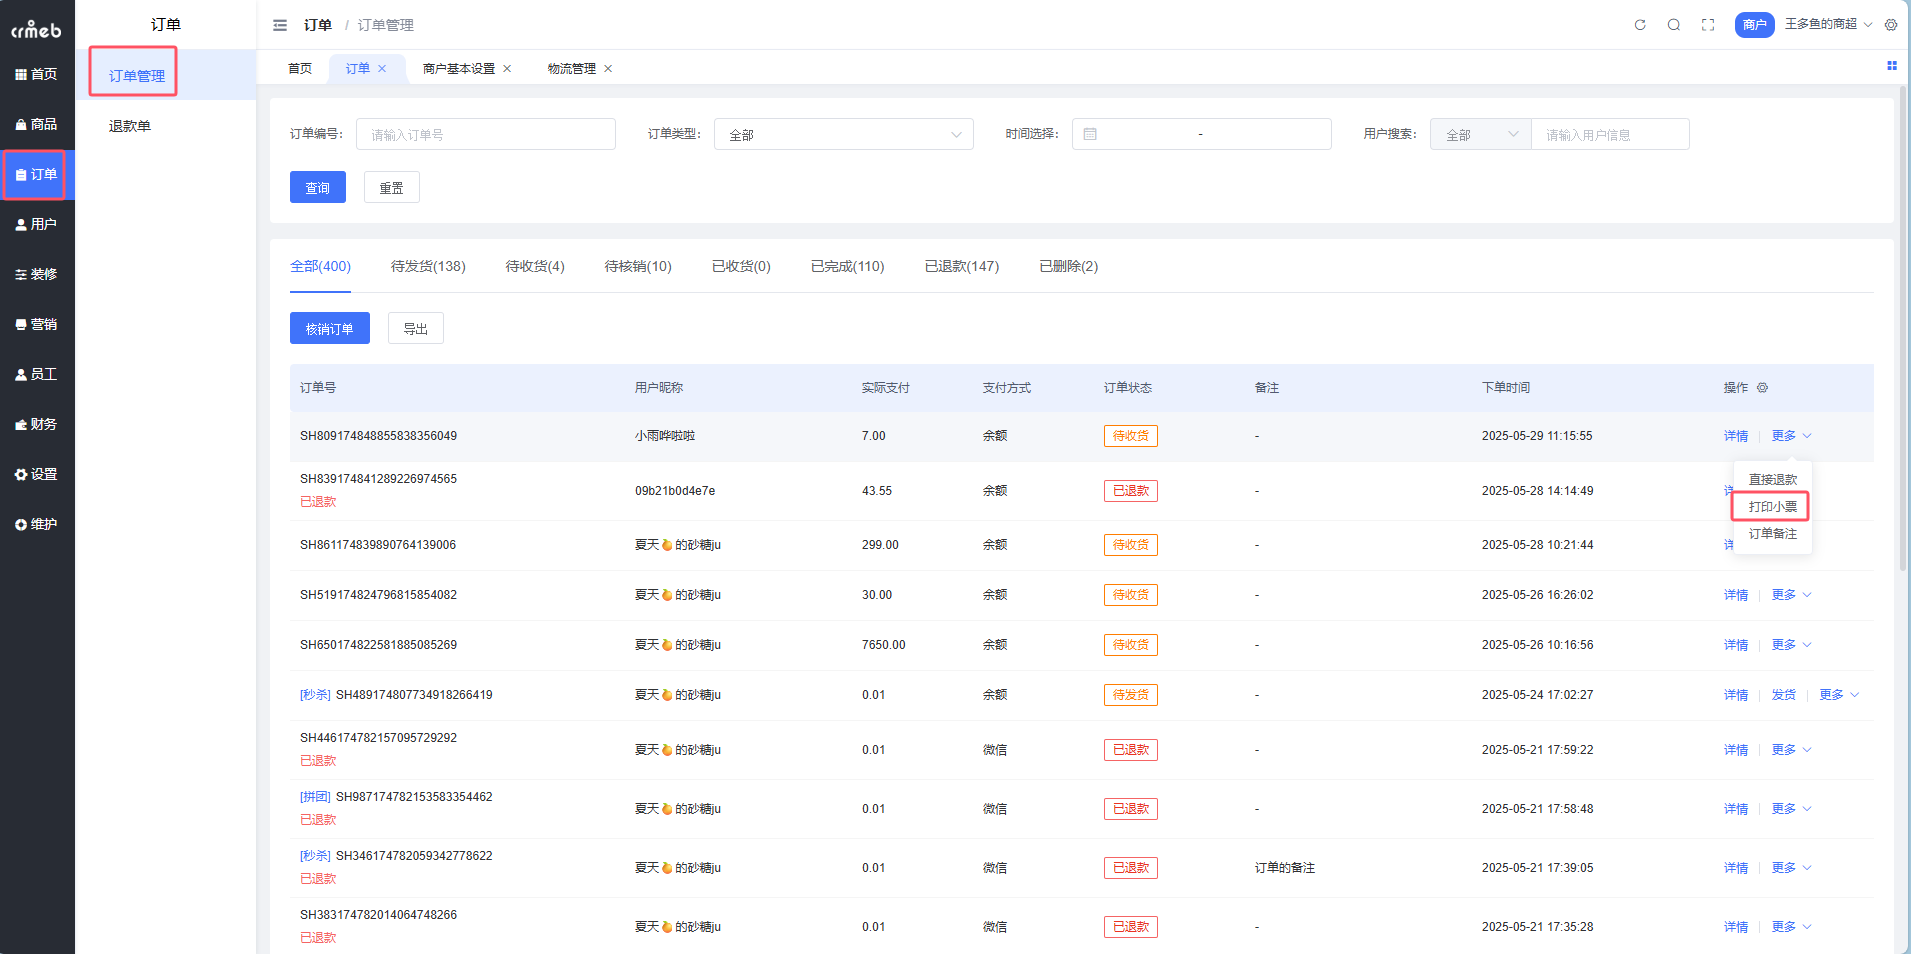This screenshot has width=1911, height=954.
Task: Expand the 用户搜索 type dropdown
Action: [1480, 134]
